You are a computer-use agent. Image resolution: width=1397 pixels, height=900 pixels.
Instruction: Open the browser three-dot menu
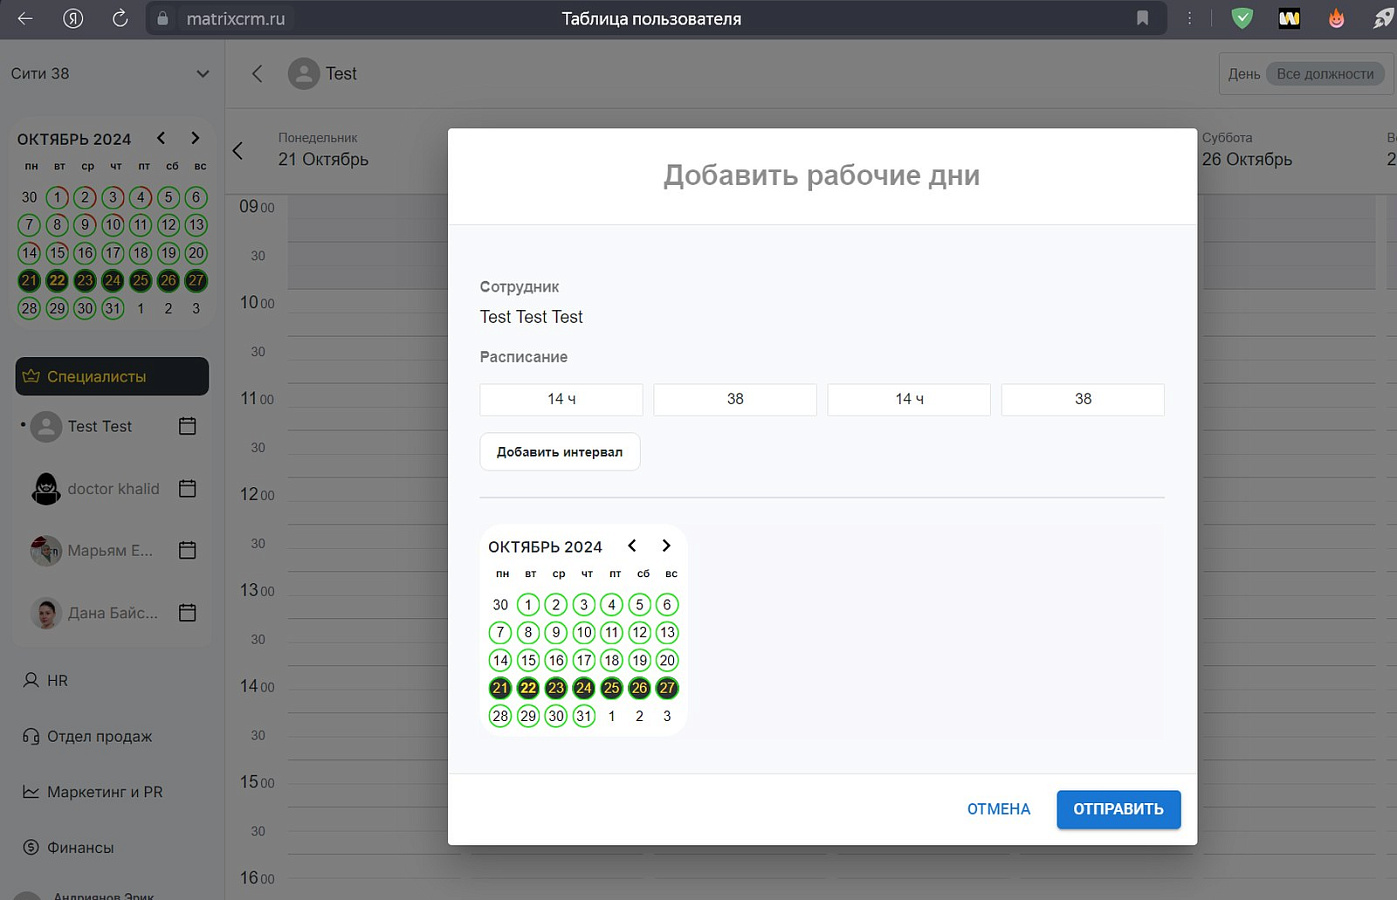[1189, 18]
